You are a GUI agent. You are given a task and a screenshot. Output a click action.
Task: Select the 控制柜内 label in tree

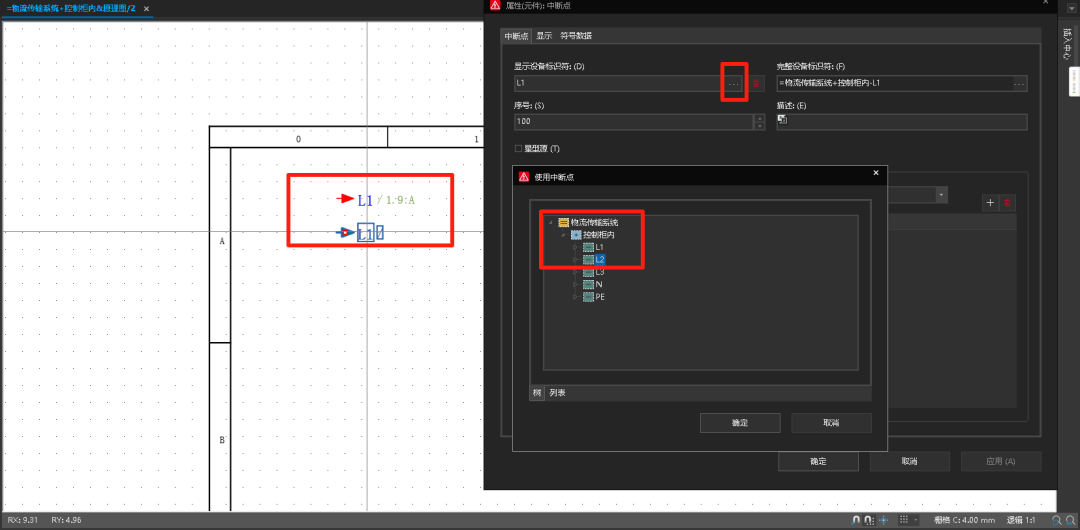(599, 234)
